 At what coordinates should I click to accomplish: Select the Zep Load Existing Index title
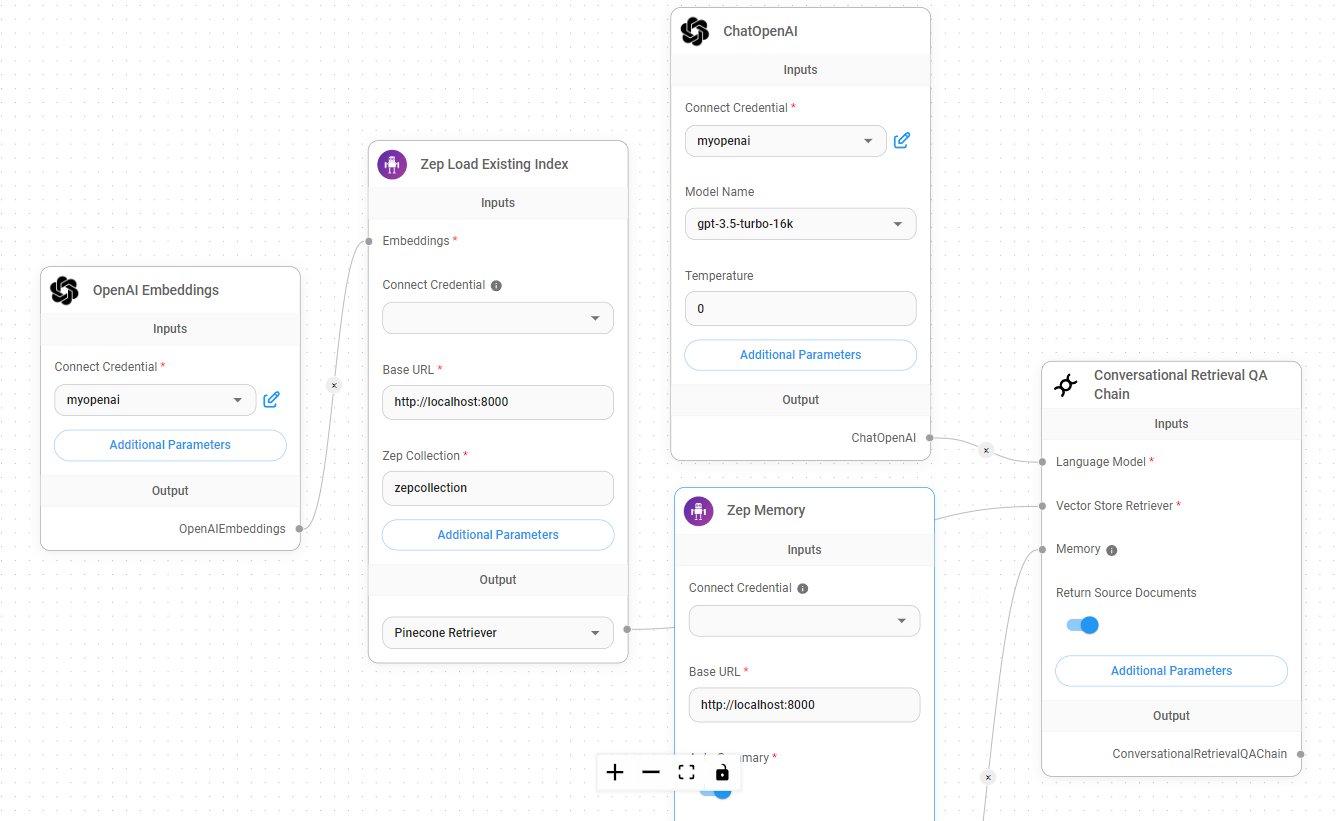point(494,164)
